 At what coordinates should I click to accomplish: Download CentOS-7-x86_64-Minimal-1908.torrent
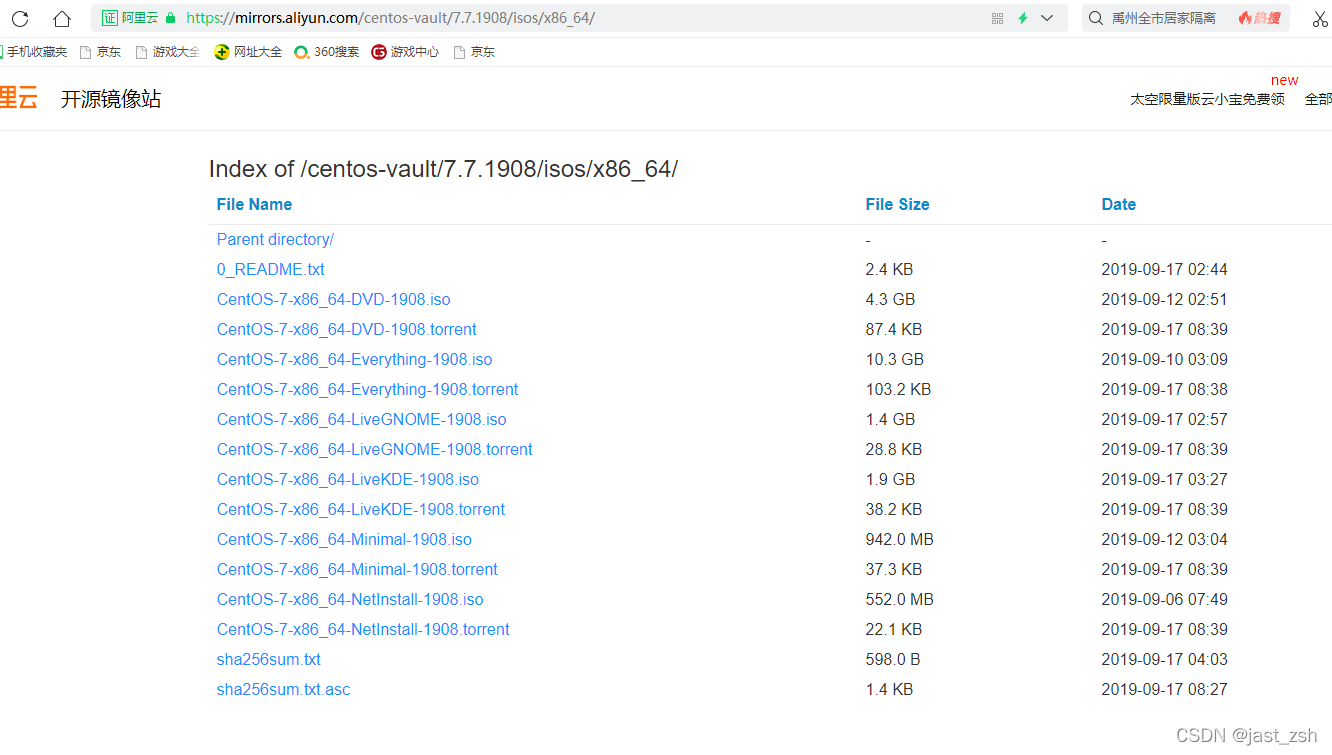[x=357, y=569]
